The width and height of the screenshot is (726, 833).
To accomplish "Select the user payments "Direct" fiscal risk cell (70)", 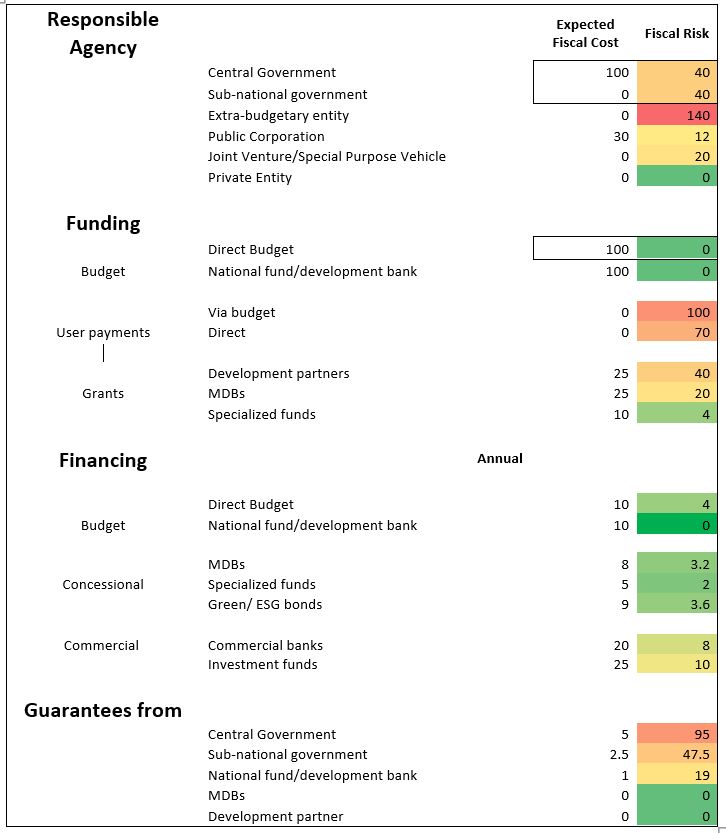I will [676, 333].
